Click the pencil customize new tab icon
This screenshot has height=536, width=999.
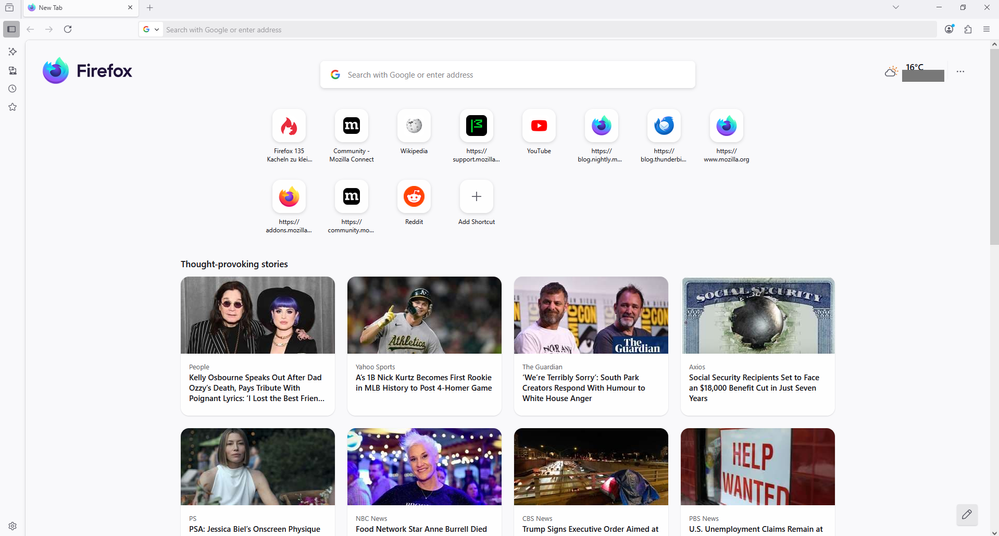click(966, 515)
